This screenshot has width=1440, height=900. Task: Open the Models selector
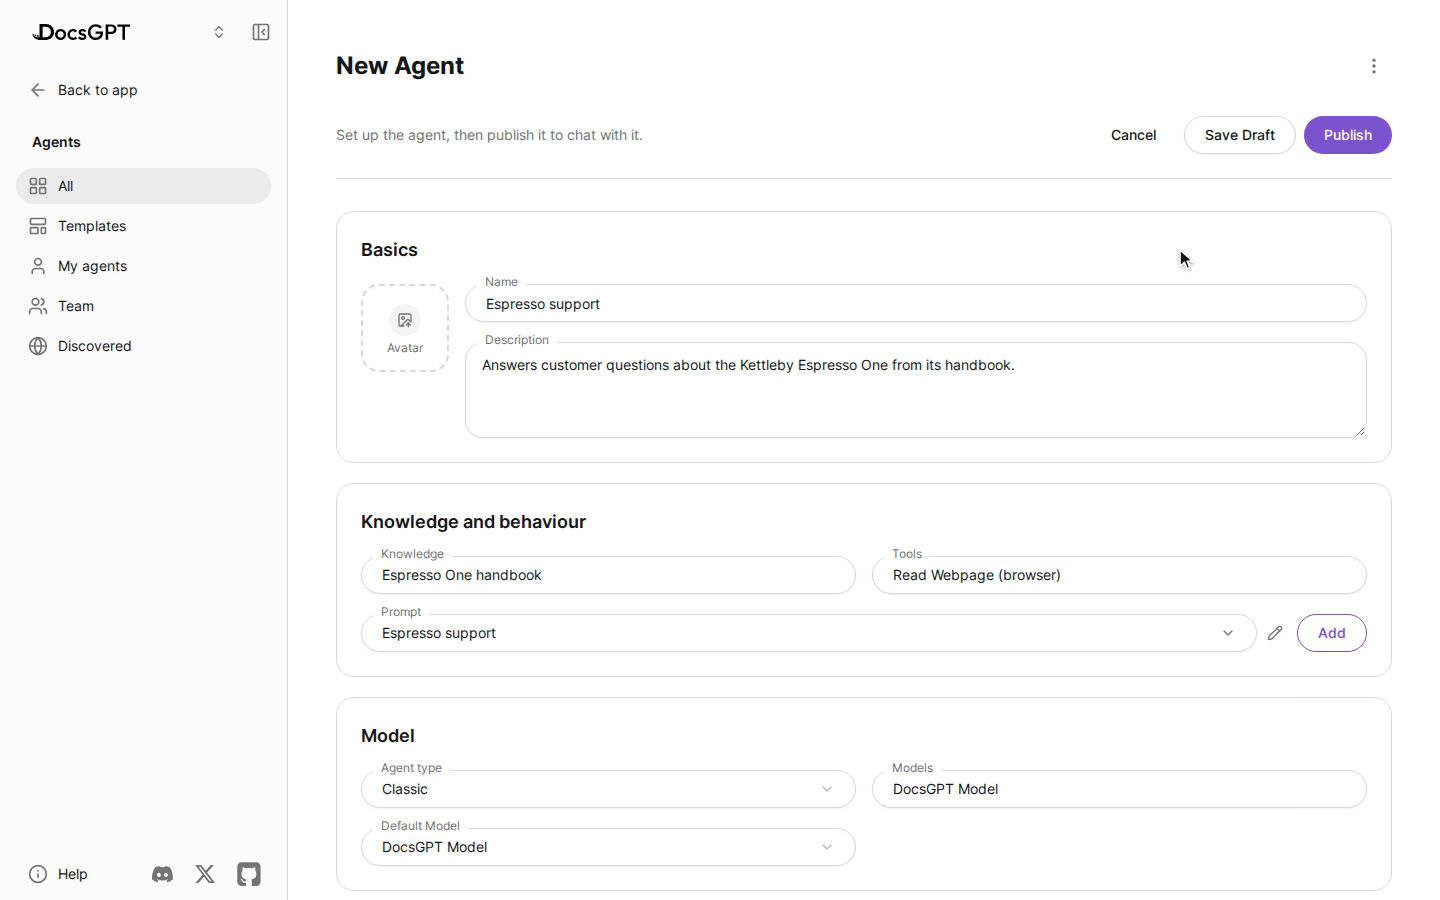coord(1119,789)
